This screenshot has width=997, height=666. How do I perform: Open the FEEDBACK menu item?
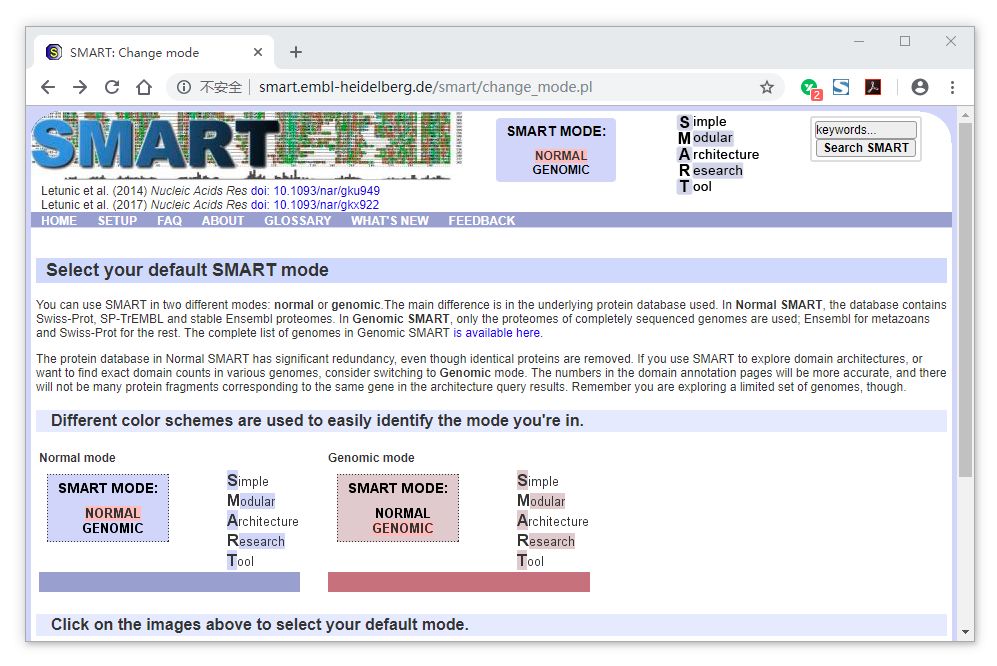[481, 221]
